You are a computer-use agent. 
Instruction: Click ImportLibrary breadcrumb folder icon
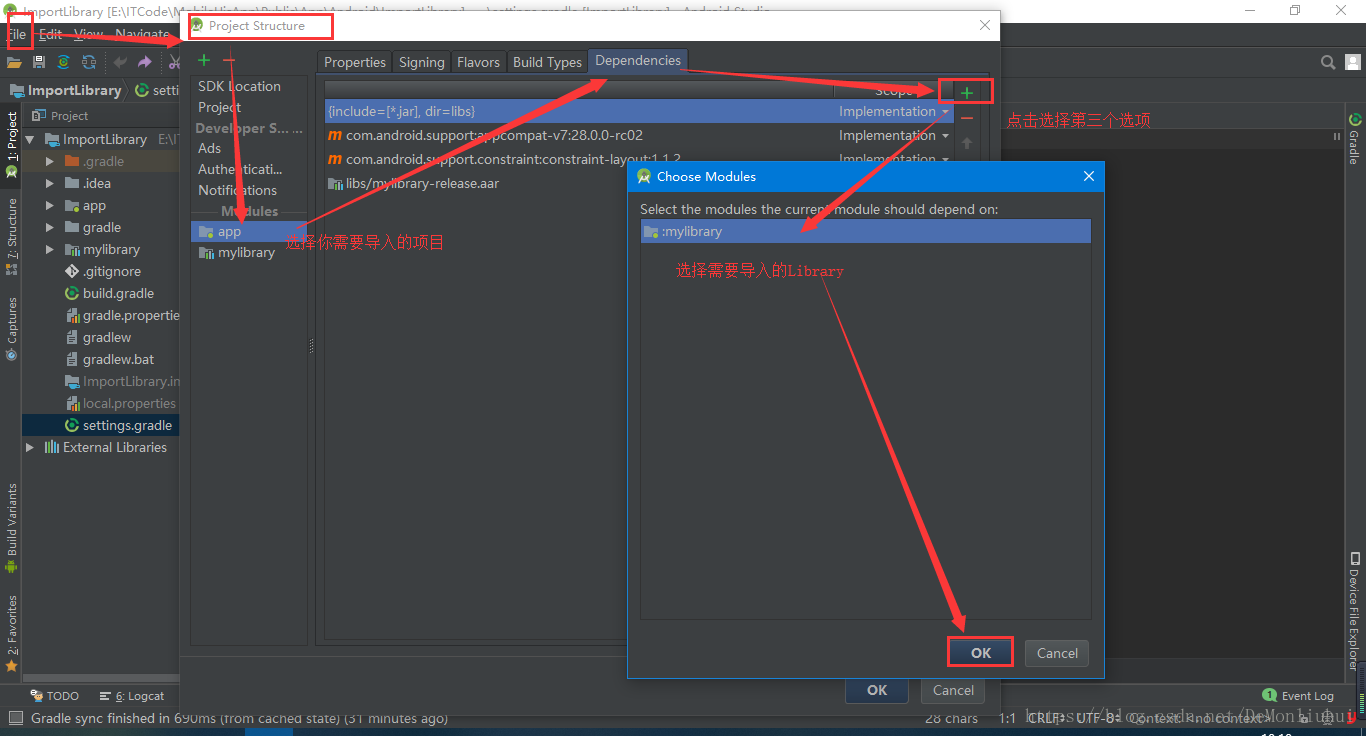point(16,90)
